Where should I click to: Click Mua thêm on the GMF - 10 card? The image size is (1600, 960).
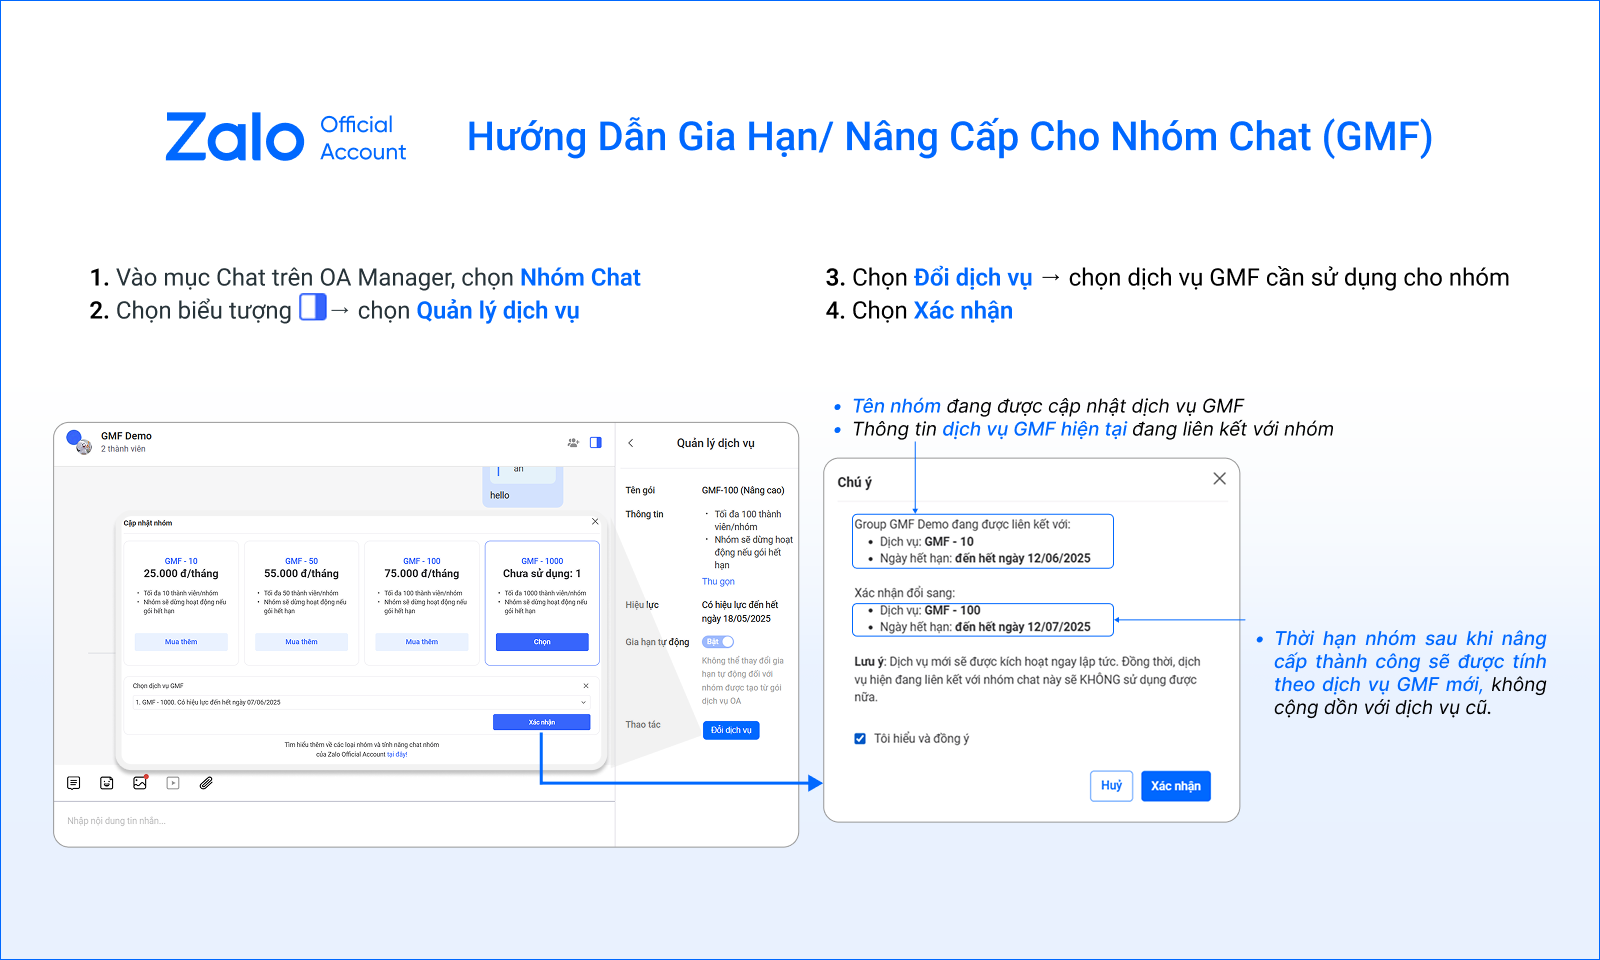181,642
